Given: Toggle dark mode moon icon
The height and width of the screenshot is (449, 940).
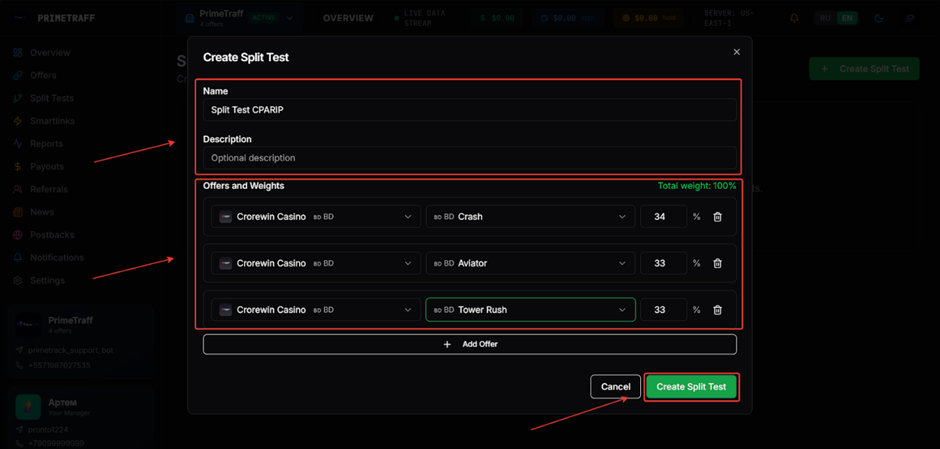Looking at the screenshot, I should [879, 18].
